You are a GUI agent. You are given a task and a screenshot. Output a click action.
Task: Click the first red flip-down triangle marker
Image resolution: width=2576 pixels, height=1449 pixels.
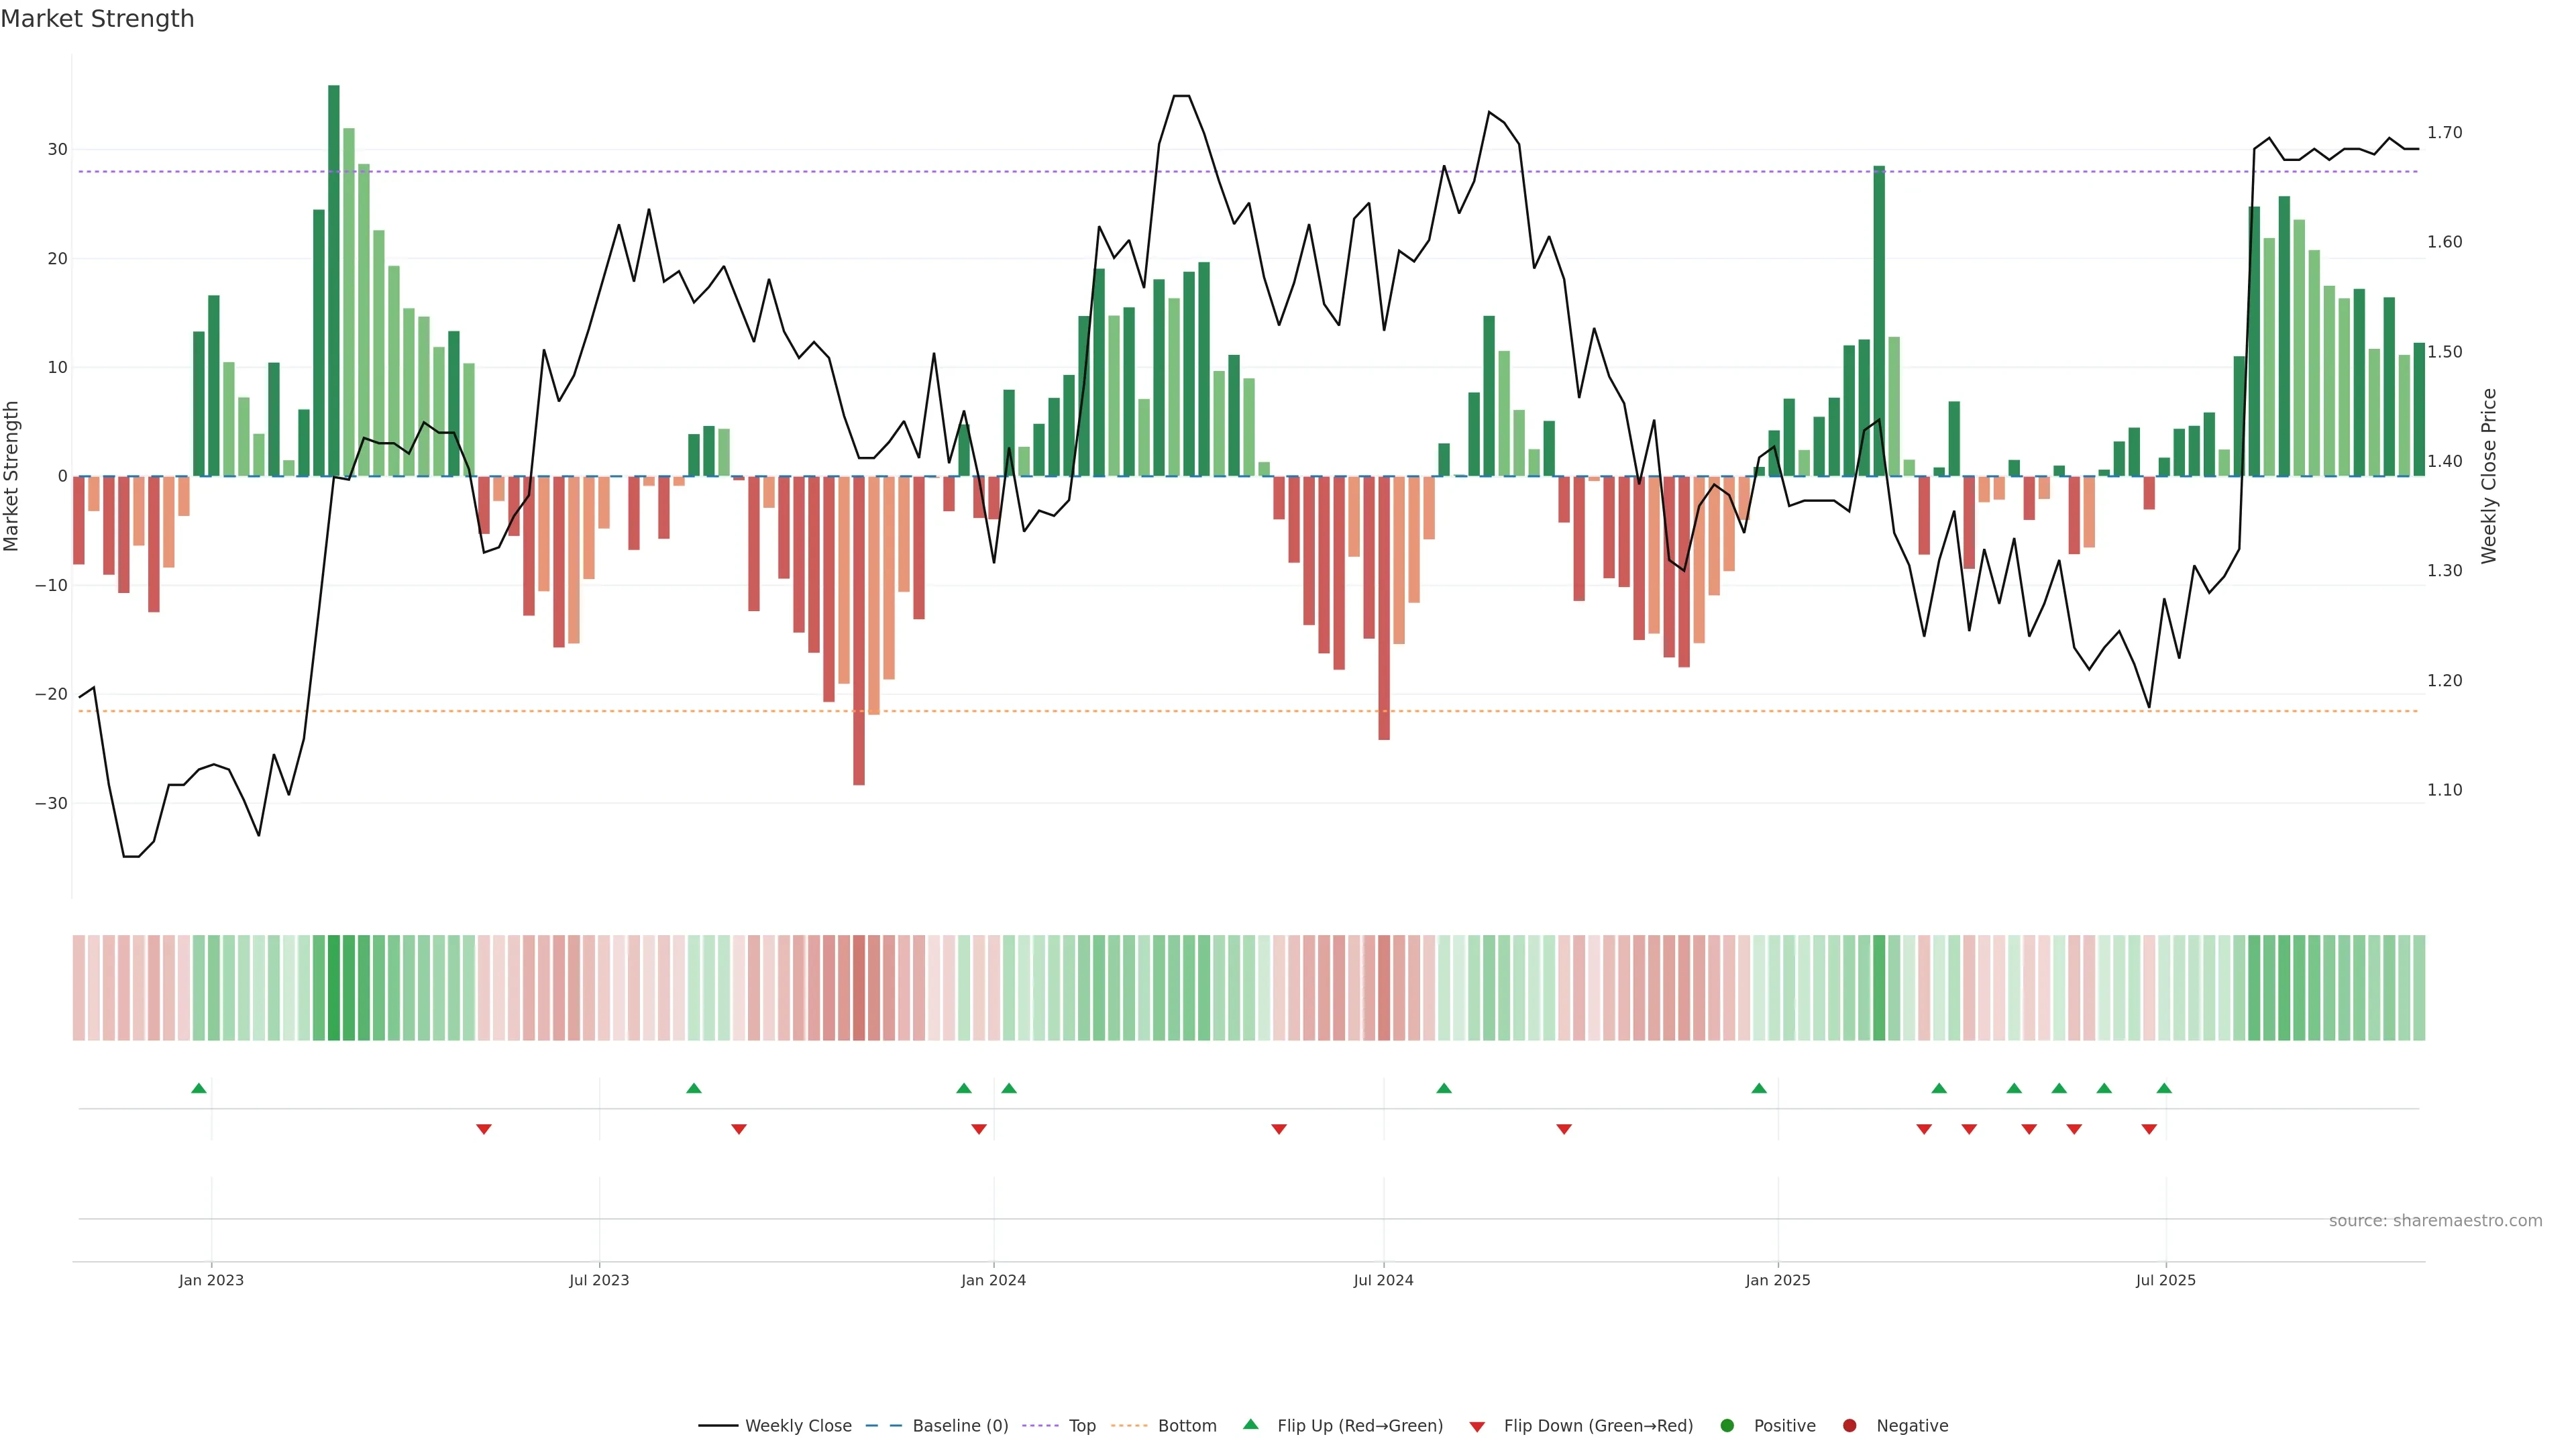coord(484,1129)
